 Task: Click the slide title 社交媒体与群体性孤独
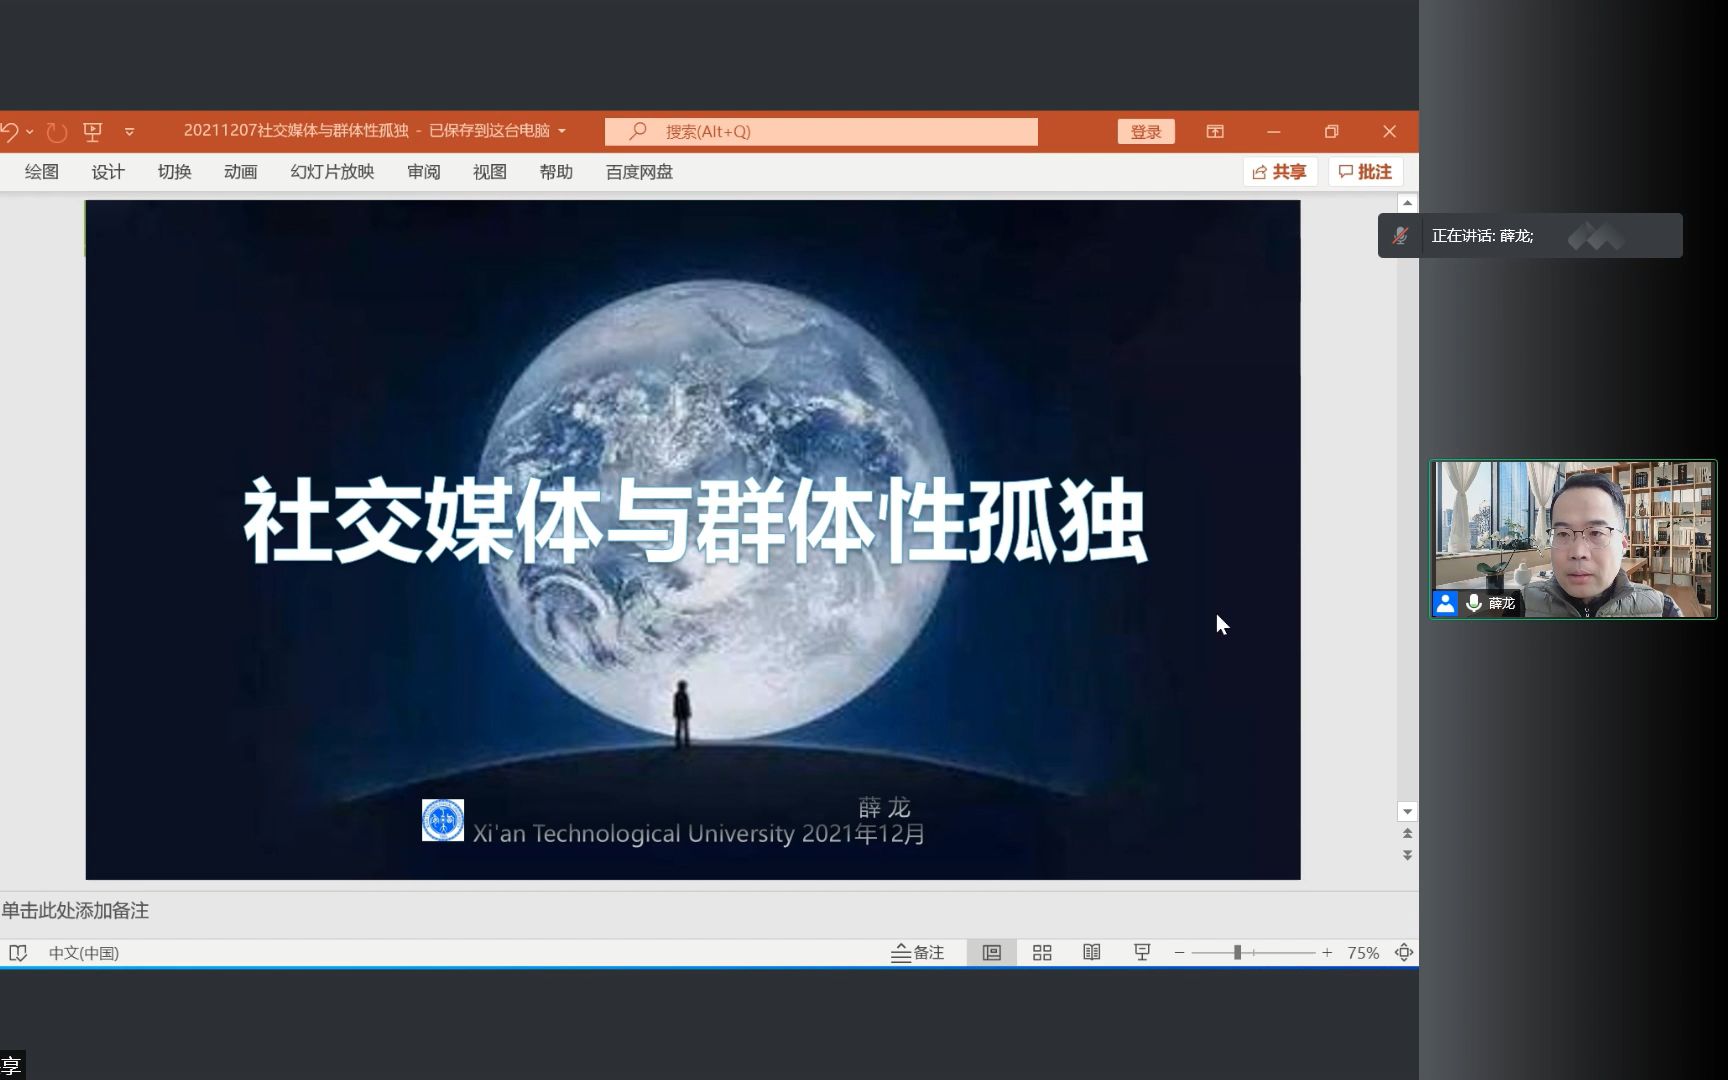point(694,522)
